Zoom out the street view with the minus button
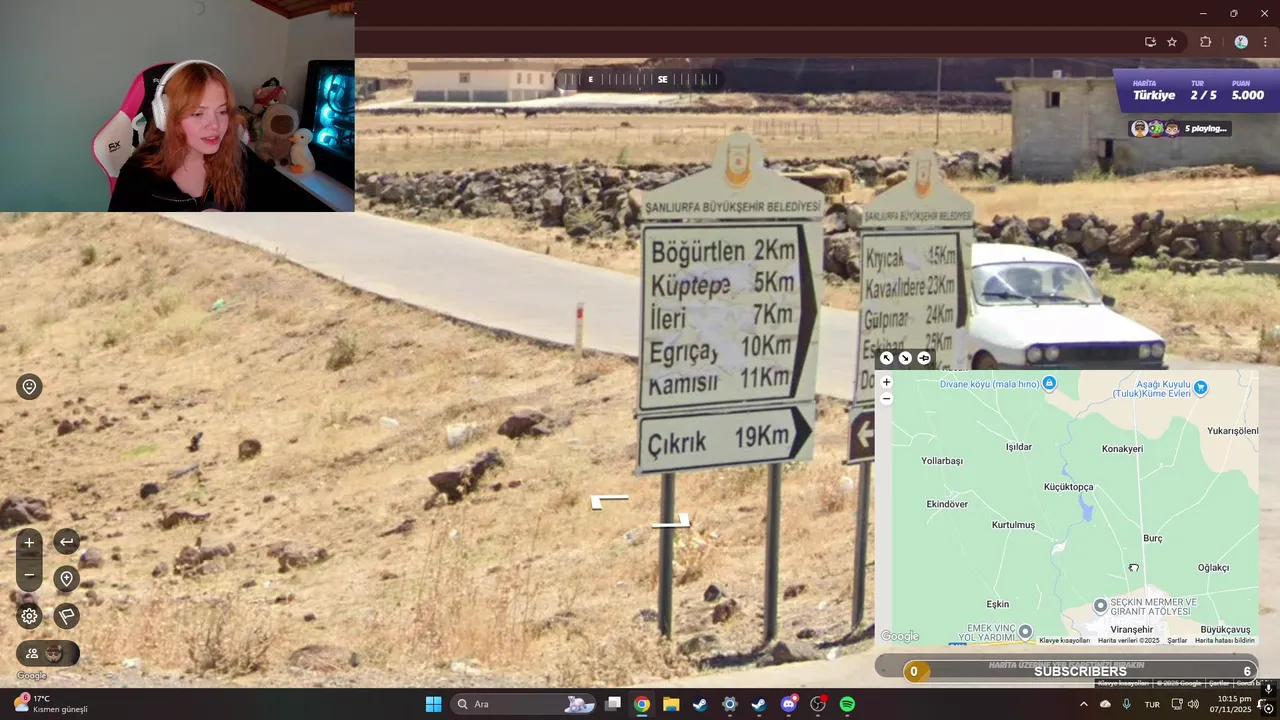The image size is (1280, 720). pos(29,575)
